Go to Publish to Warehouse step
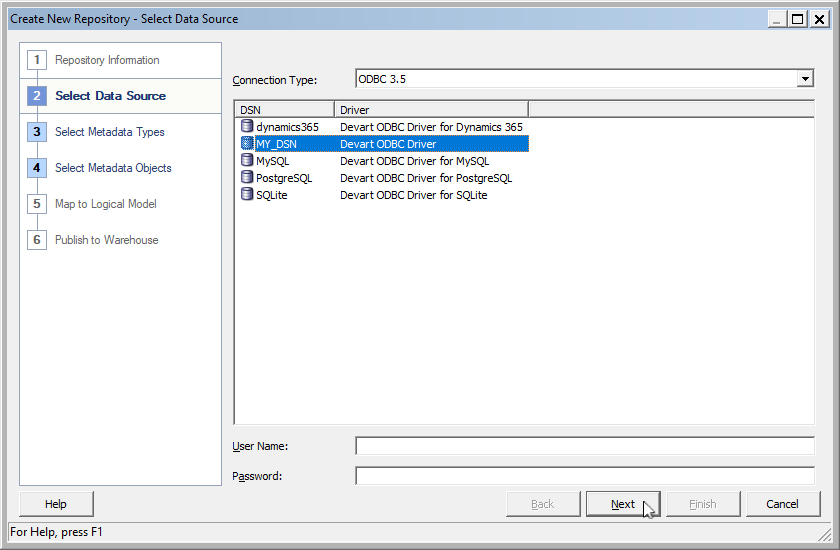The width and height of the screenshot is (840, 550). pyautogui.click(x=107, y=239)
